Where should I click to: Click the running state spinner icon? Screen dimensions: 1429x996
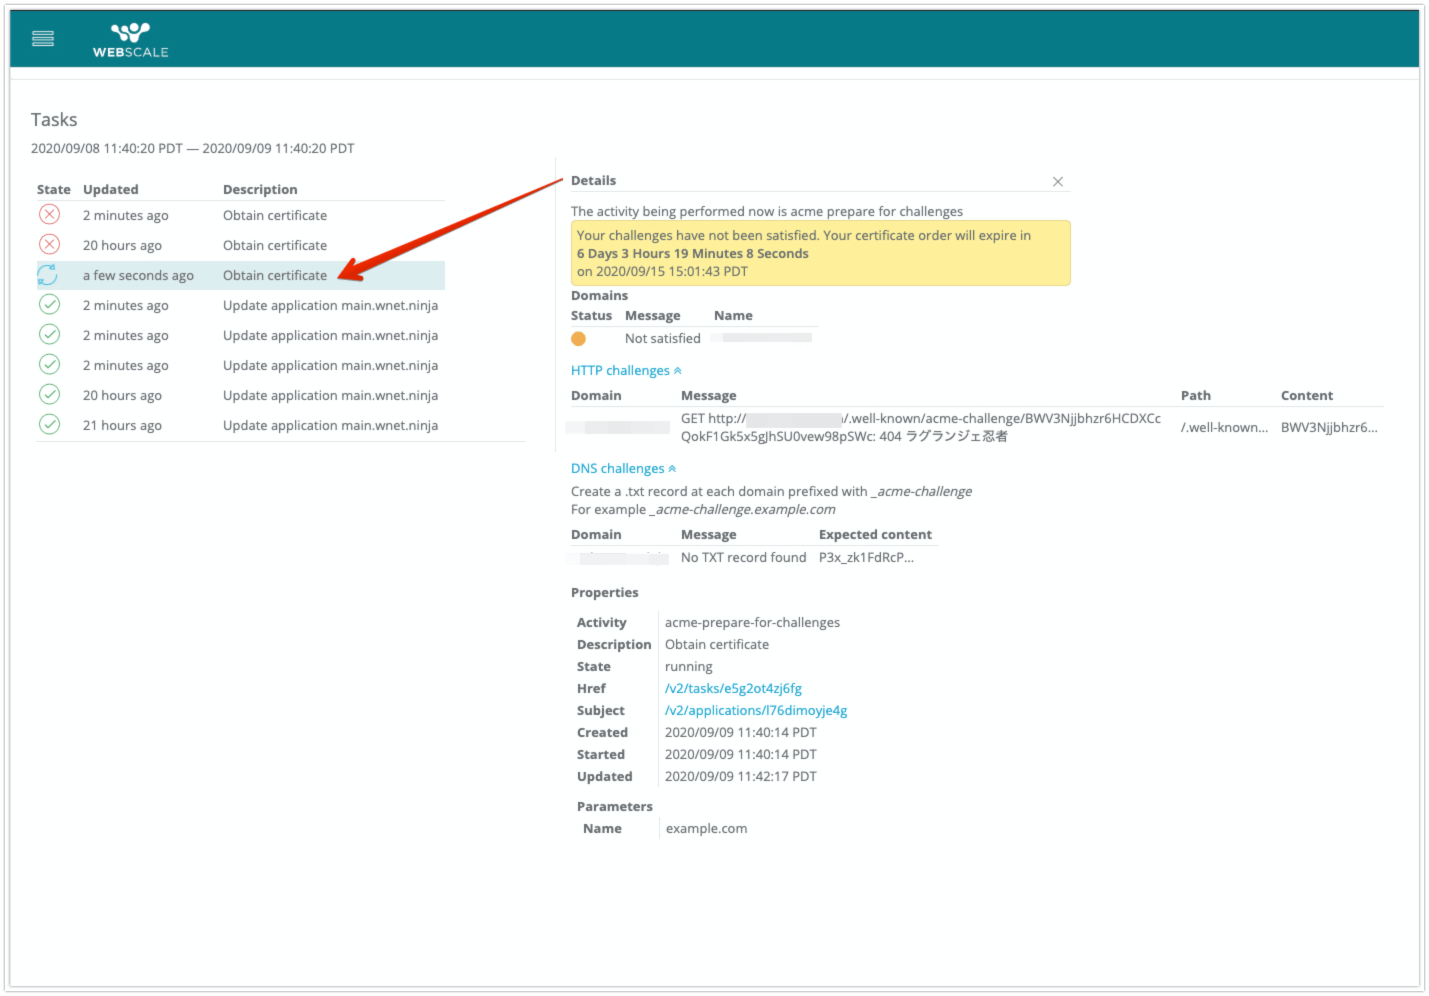48,275
